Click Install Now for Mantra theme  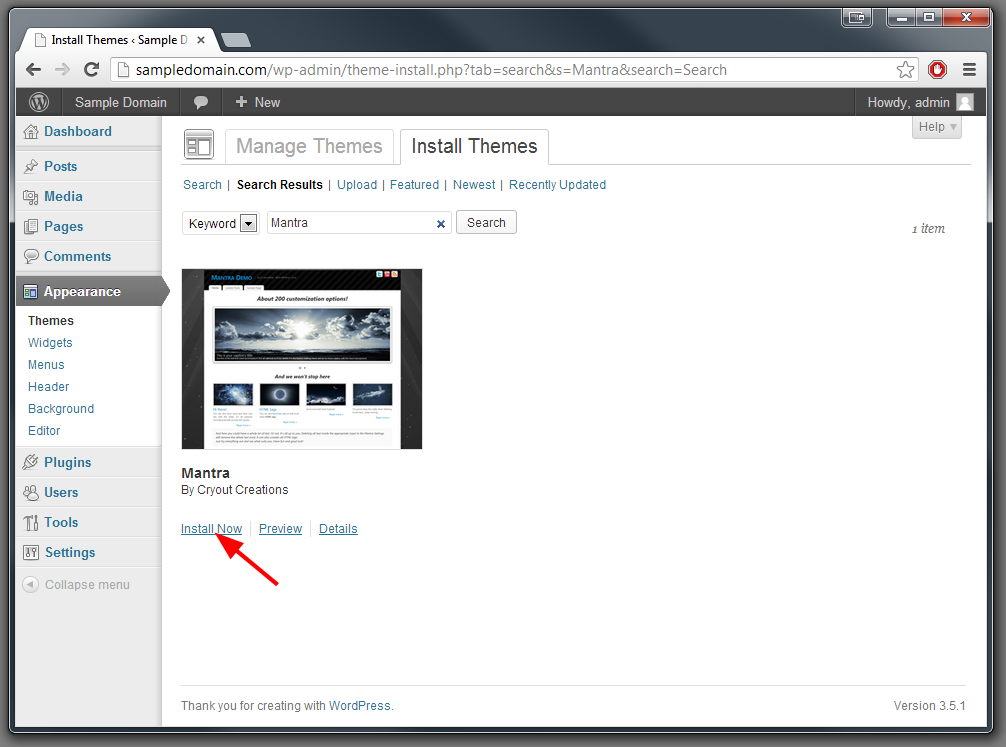point(212,529)
